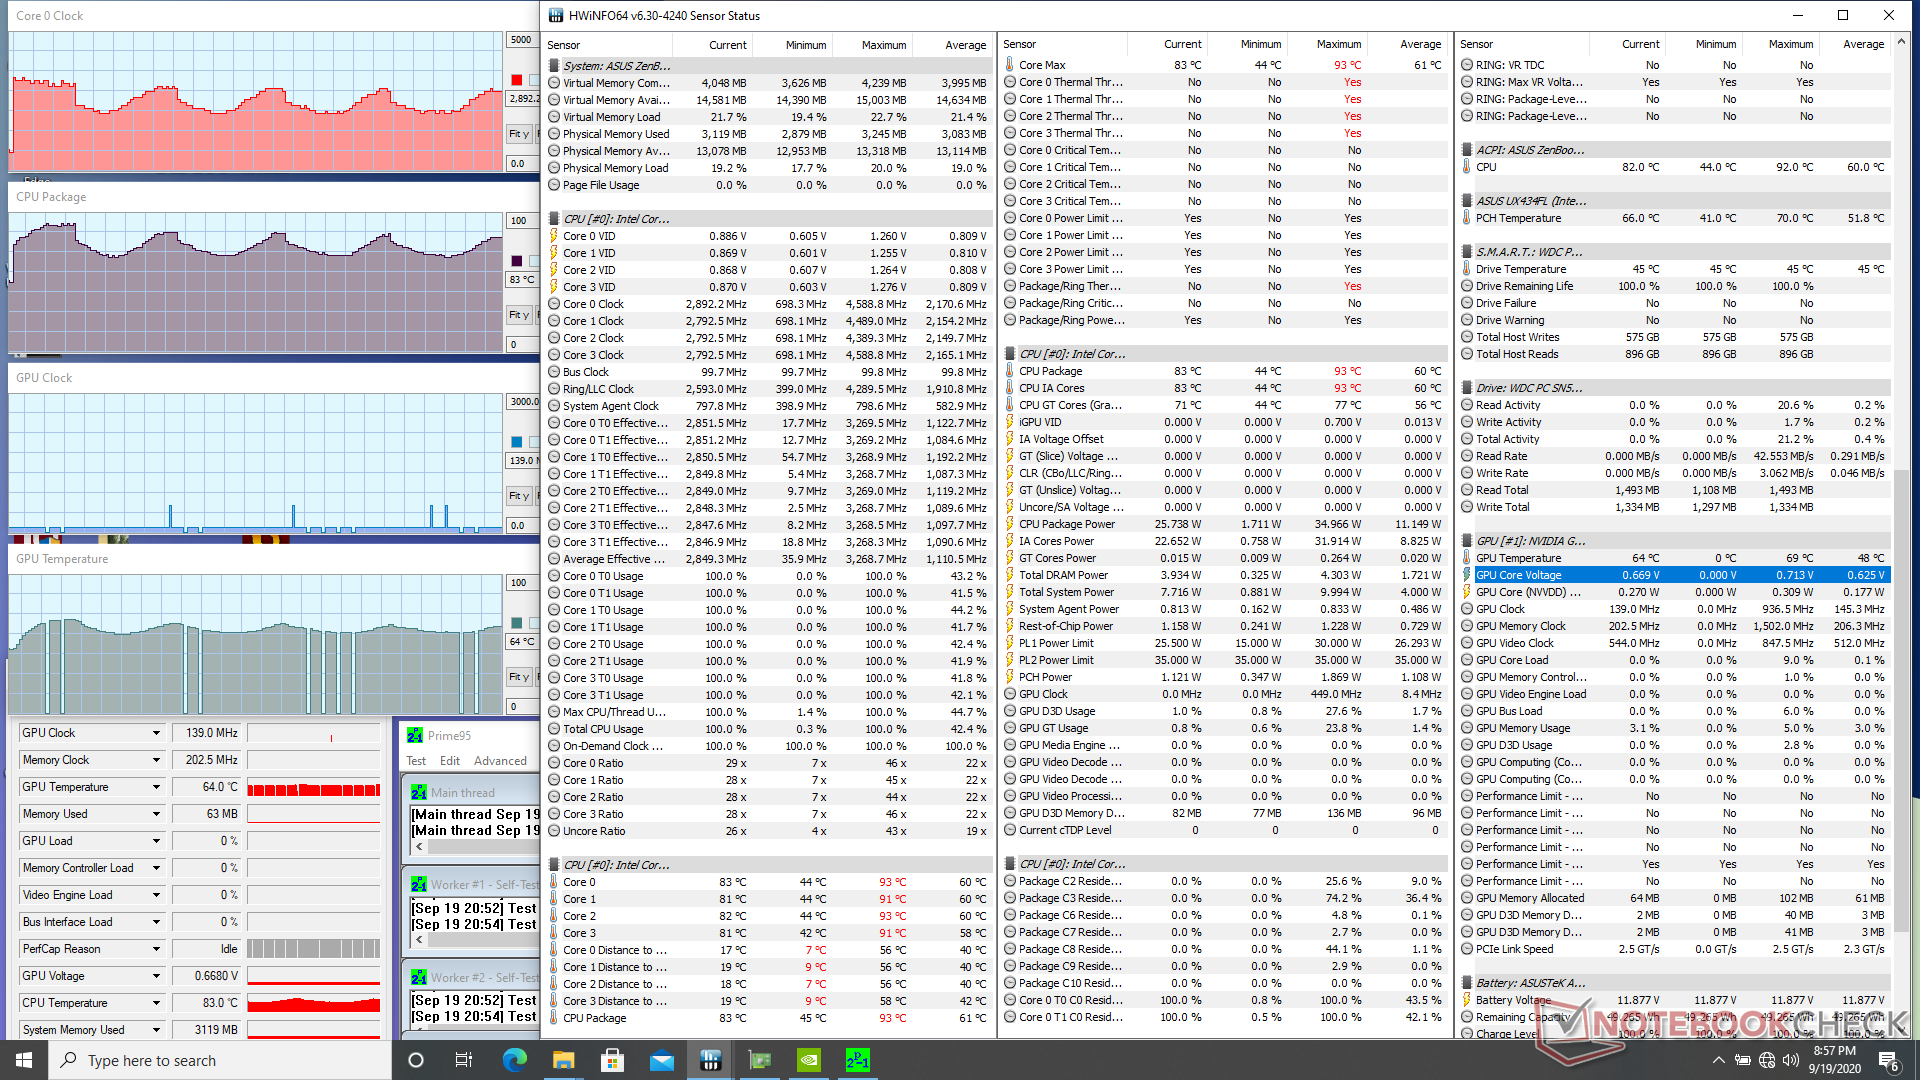
Task: Open Prime95 from the taskbar
Action: point(858,1060)
